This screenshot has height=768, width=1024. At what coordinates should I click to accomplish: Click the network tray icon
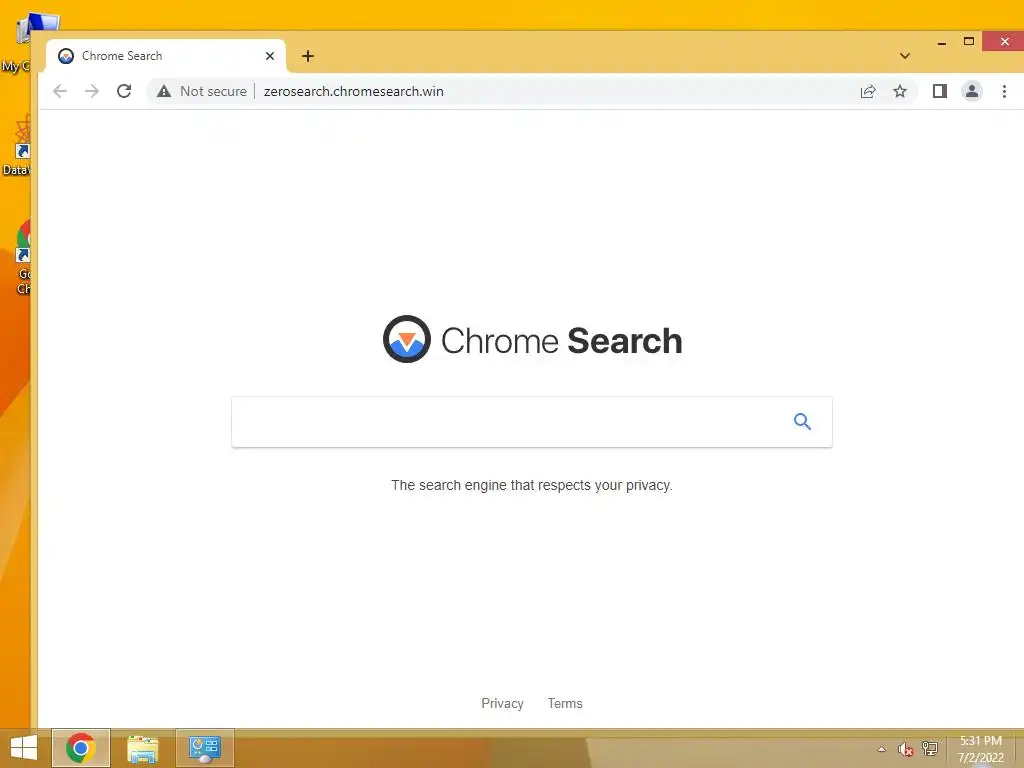[929, 749]
